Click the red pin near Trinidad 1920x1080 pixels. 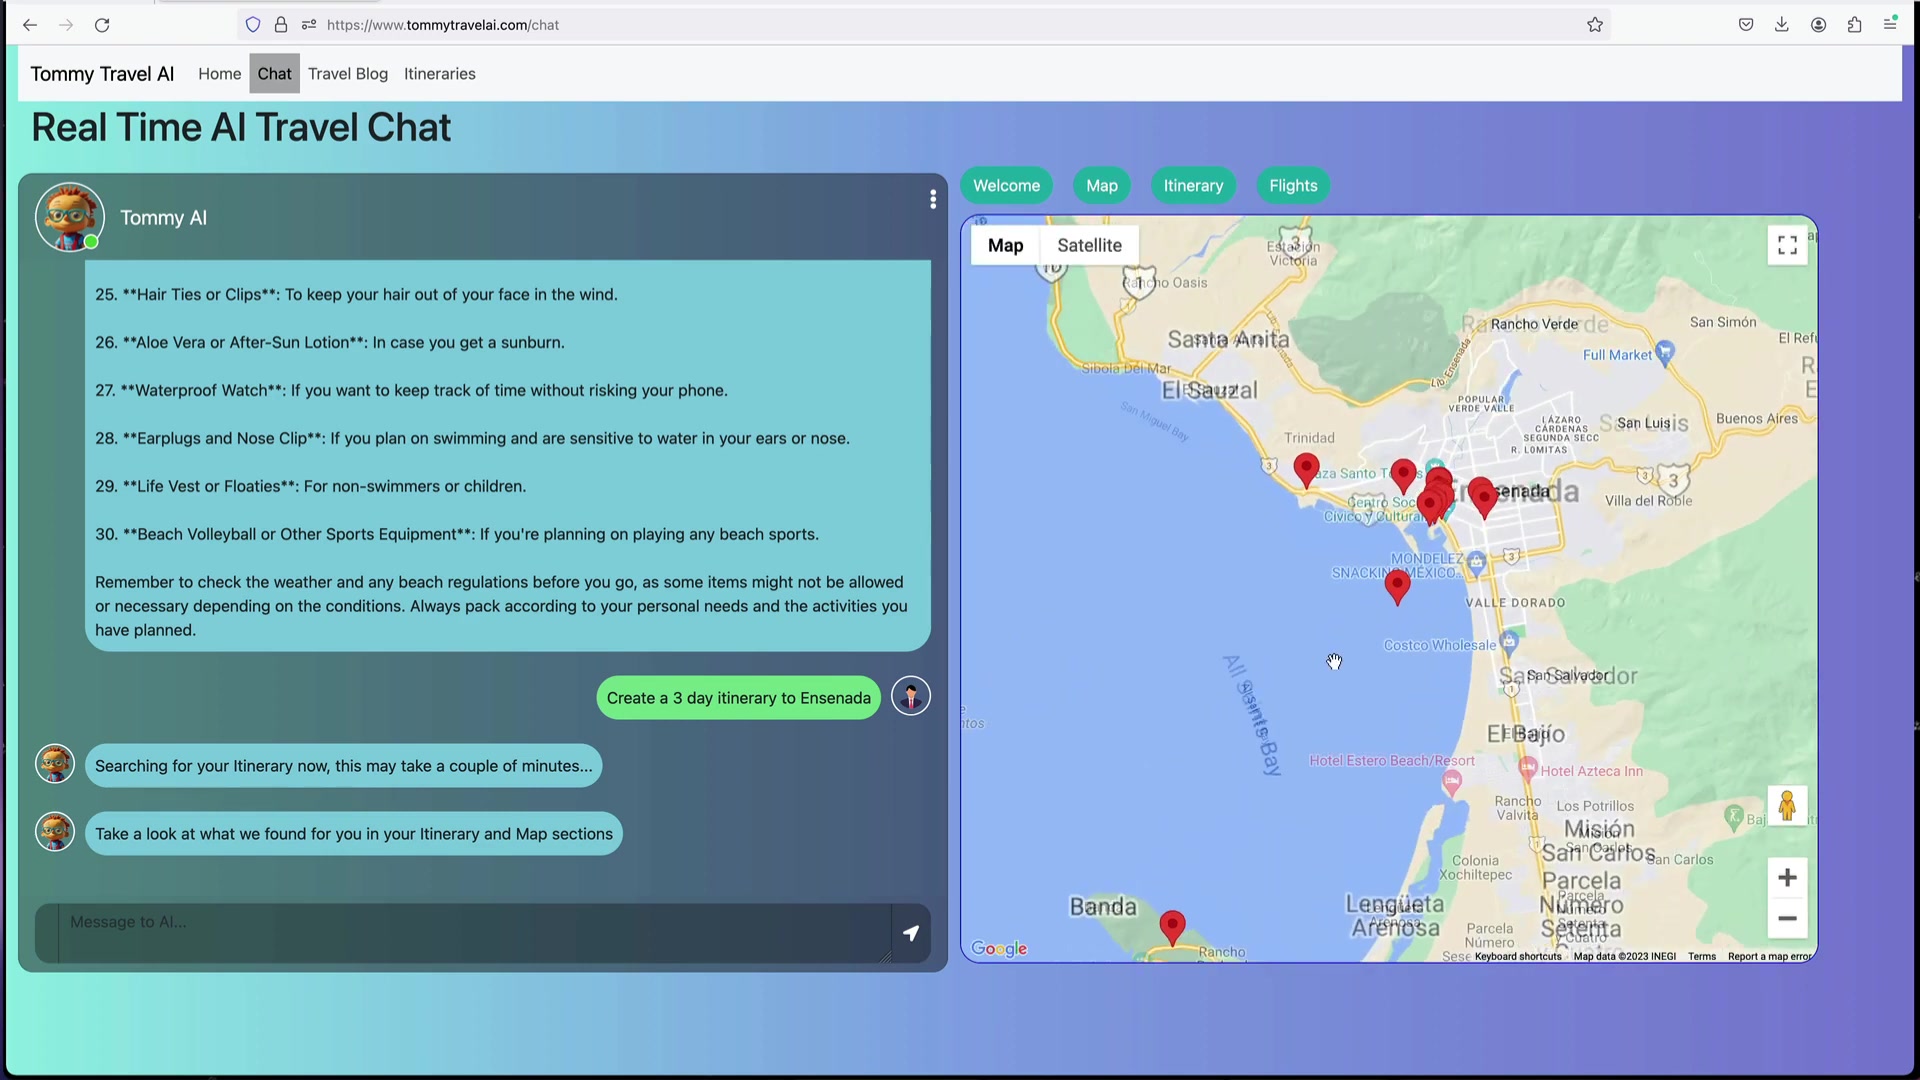[x=1306, y=470]
